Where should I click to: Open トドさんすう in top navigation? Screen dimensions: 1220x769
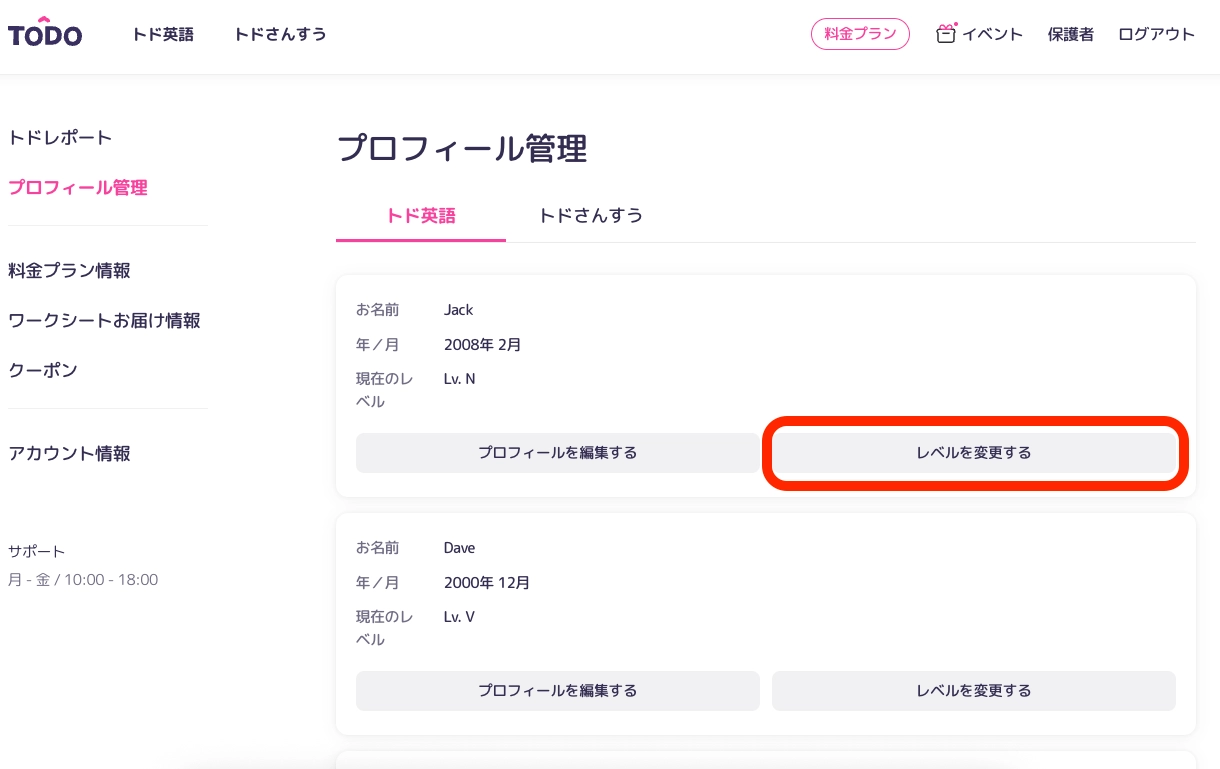(x=280, y=34)
